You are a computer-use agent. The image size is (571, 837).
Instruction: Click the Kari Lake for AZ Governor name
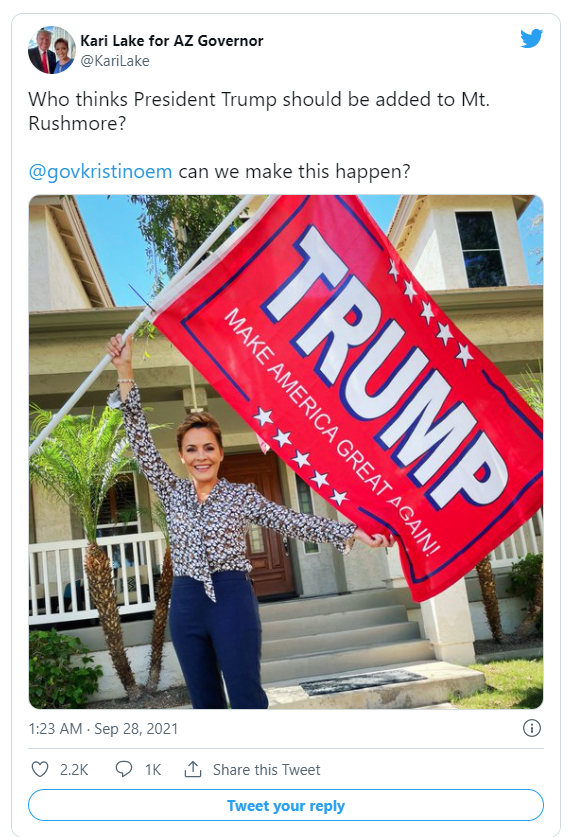coord(172,41)
